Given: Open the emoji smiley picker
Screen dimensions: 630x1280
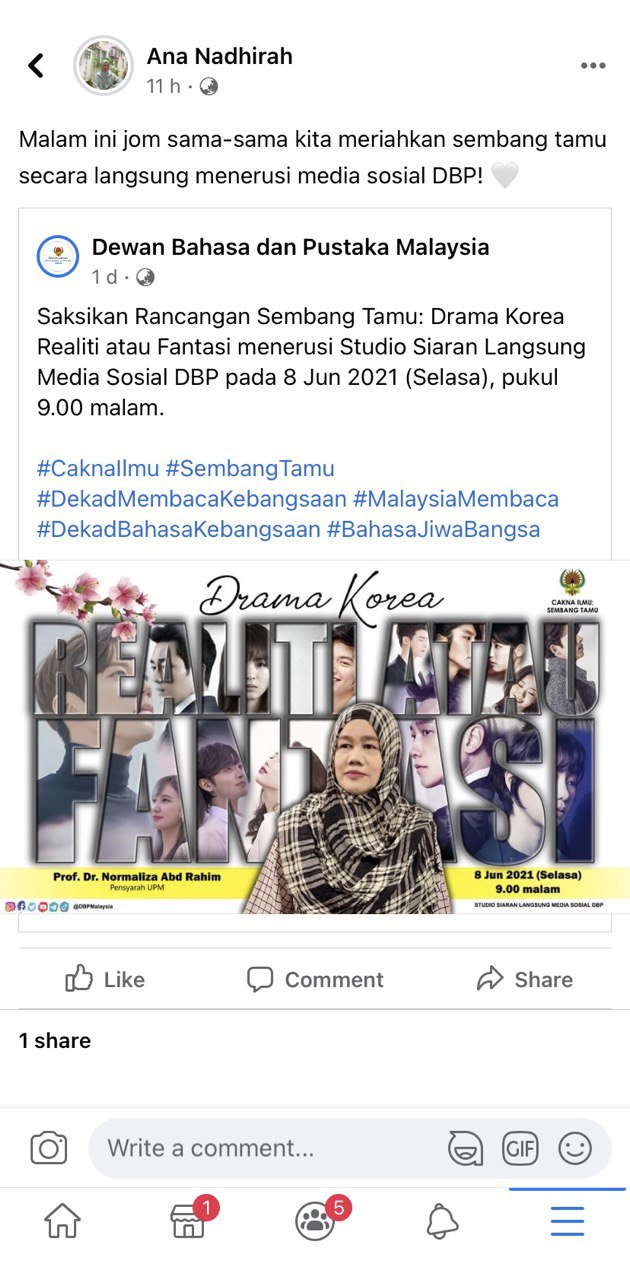Looking at the screenshot, I should [x=575, y=1148].
